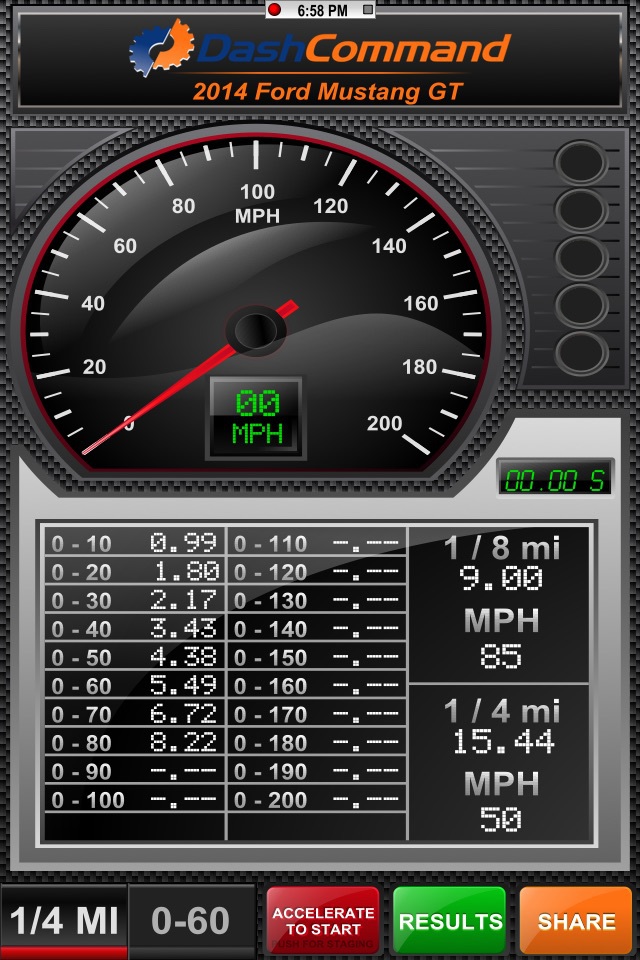Open the green Results button
Screen dimensions: 640x960
click(450, 921)
